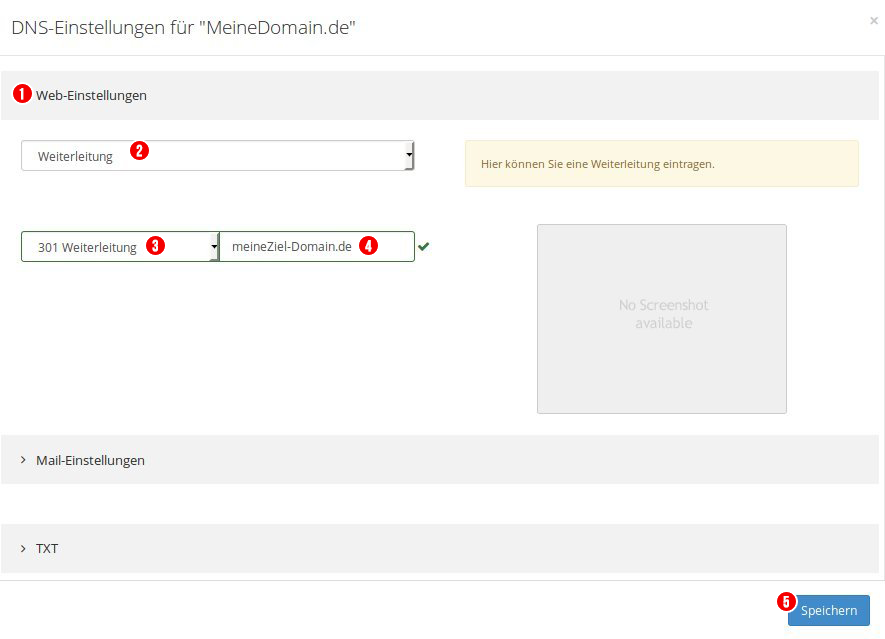Screen dimensions: 885x639
Task: Click the Weiterleitung hint text box
Action: coord(661,164)
